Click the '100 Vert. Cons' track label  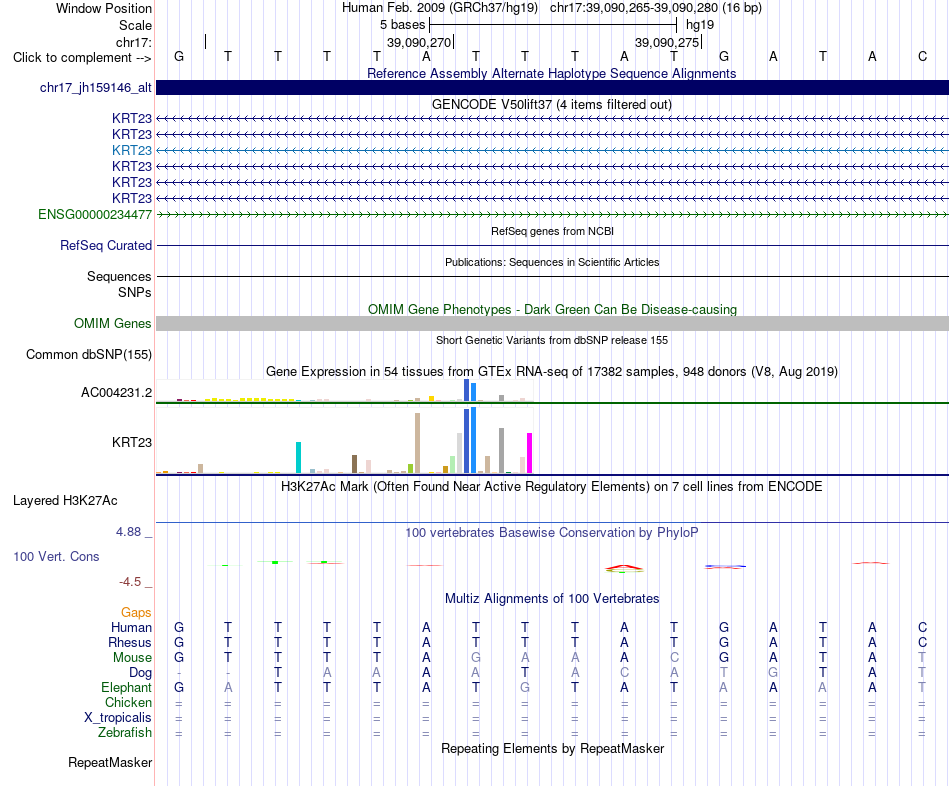point(56,556)
